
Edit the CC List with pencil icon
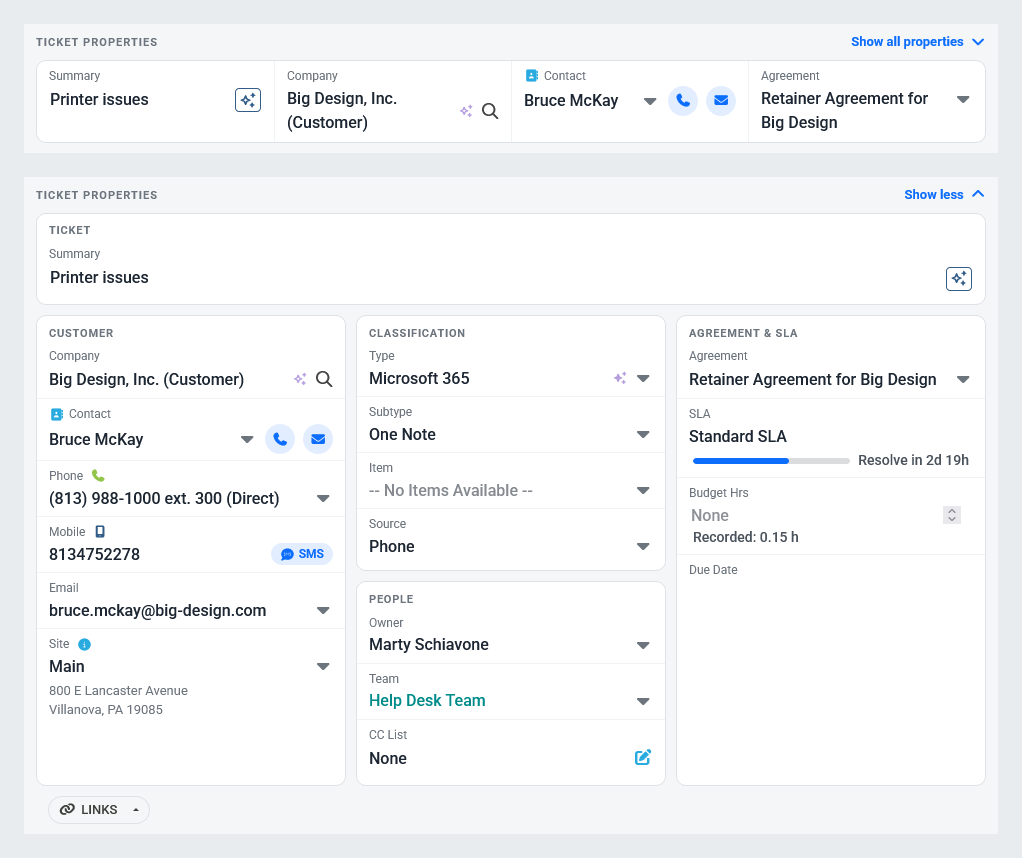pos(643,757)
